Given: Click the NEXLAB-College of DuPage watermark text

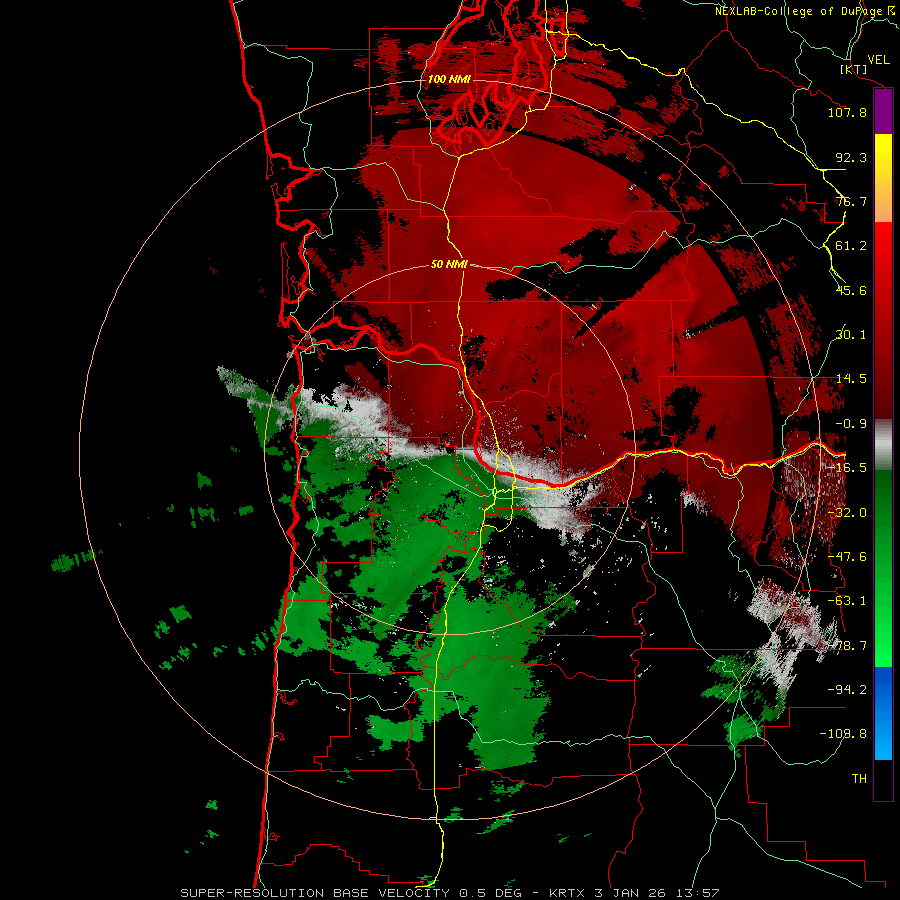Looking at the screenshot, I should (807, 11).
